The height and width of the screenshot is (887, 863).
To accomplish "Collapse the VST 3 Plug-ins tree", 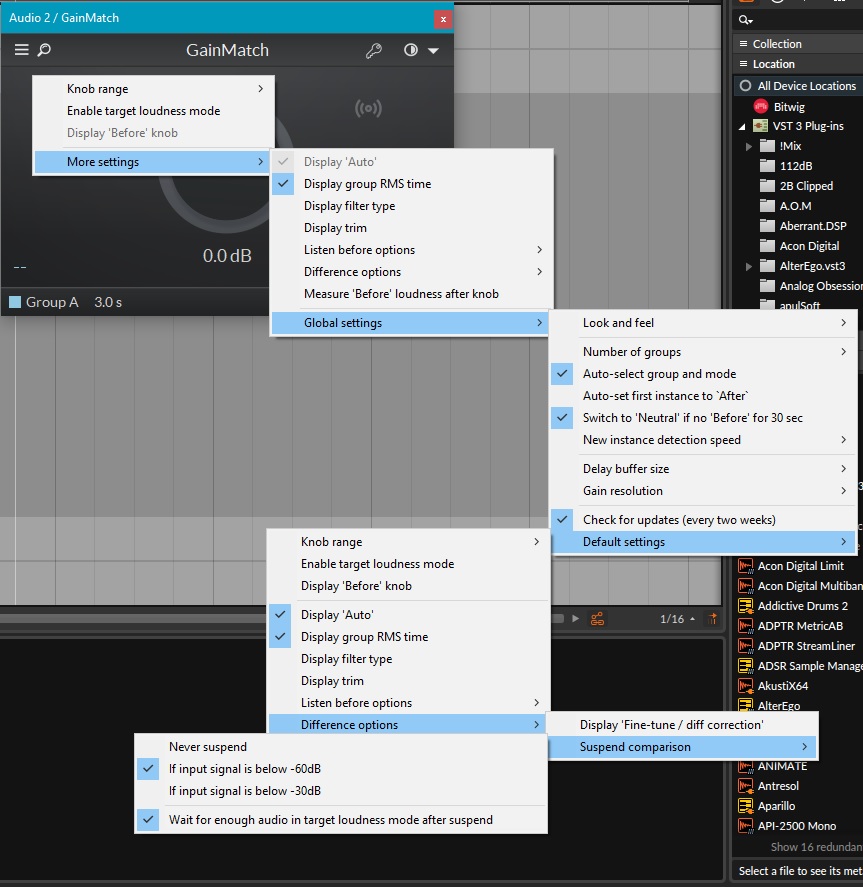I will (743, 127).
